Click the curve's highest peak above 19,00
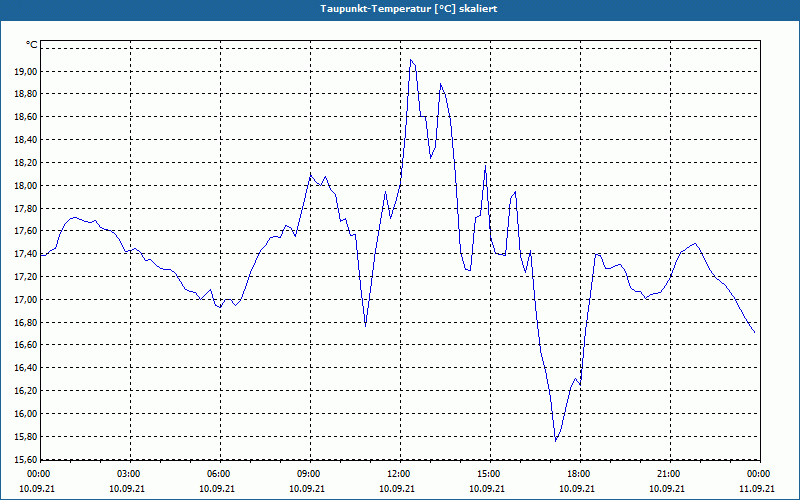This screenshot has width=800, height=500. (x=411, y=60)
